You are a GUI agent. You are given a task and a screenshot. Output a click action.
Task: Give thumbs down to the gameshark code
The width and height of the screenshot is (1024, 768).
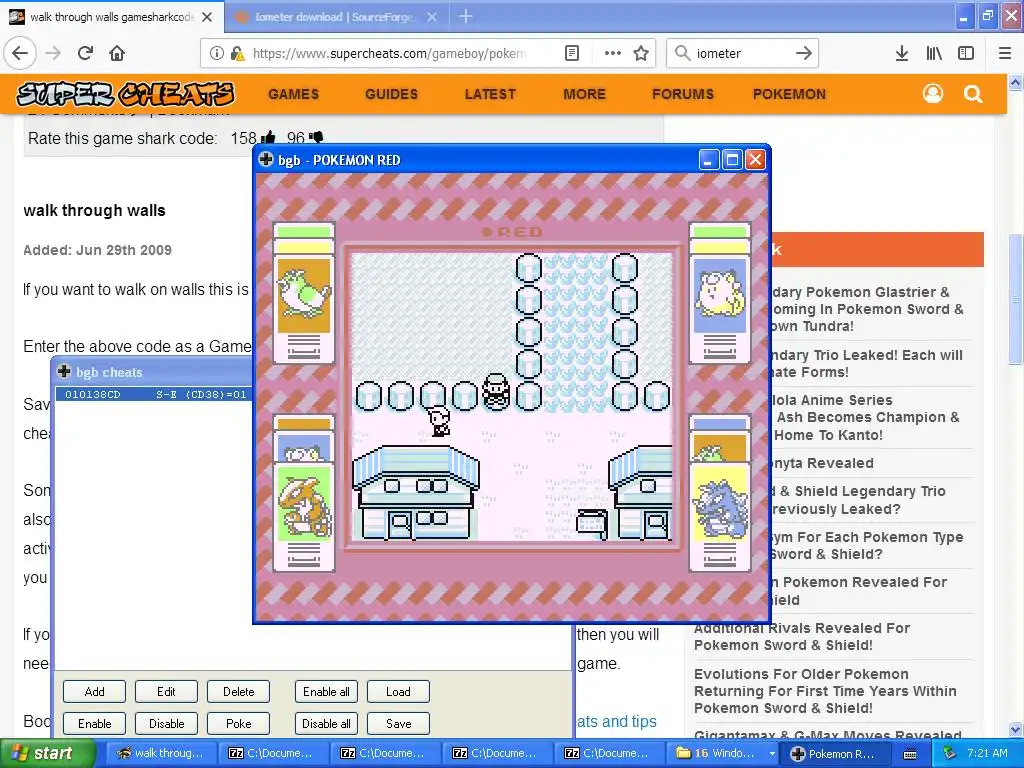tap(316, 138)
